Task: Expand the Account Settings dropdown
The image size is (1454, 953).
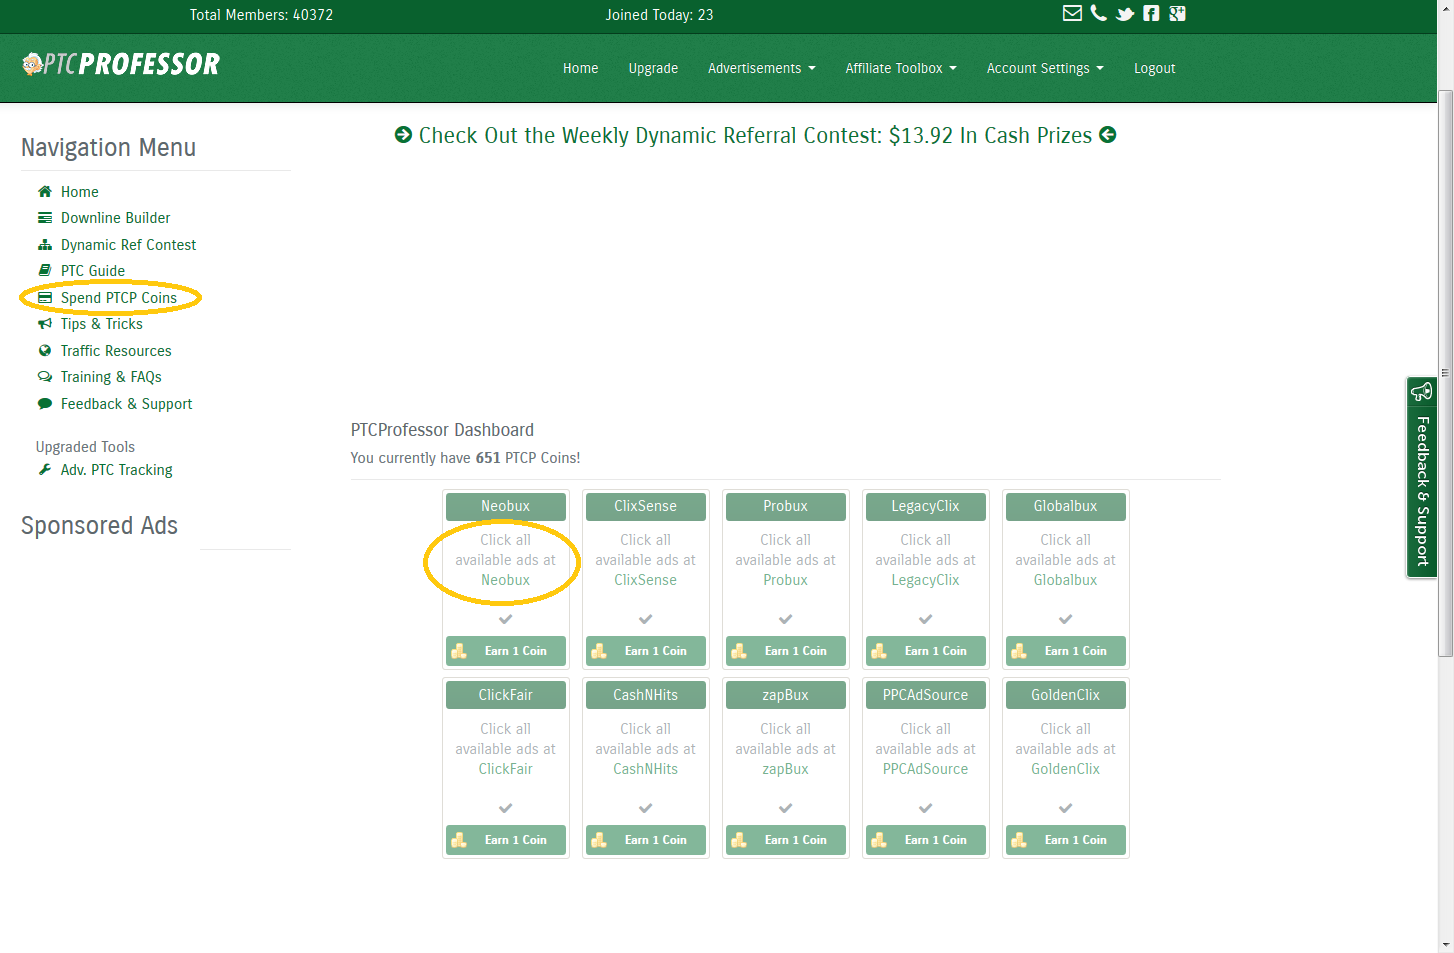Action: tap(1045, 68)
